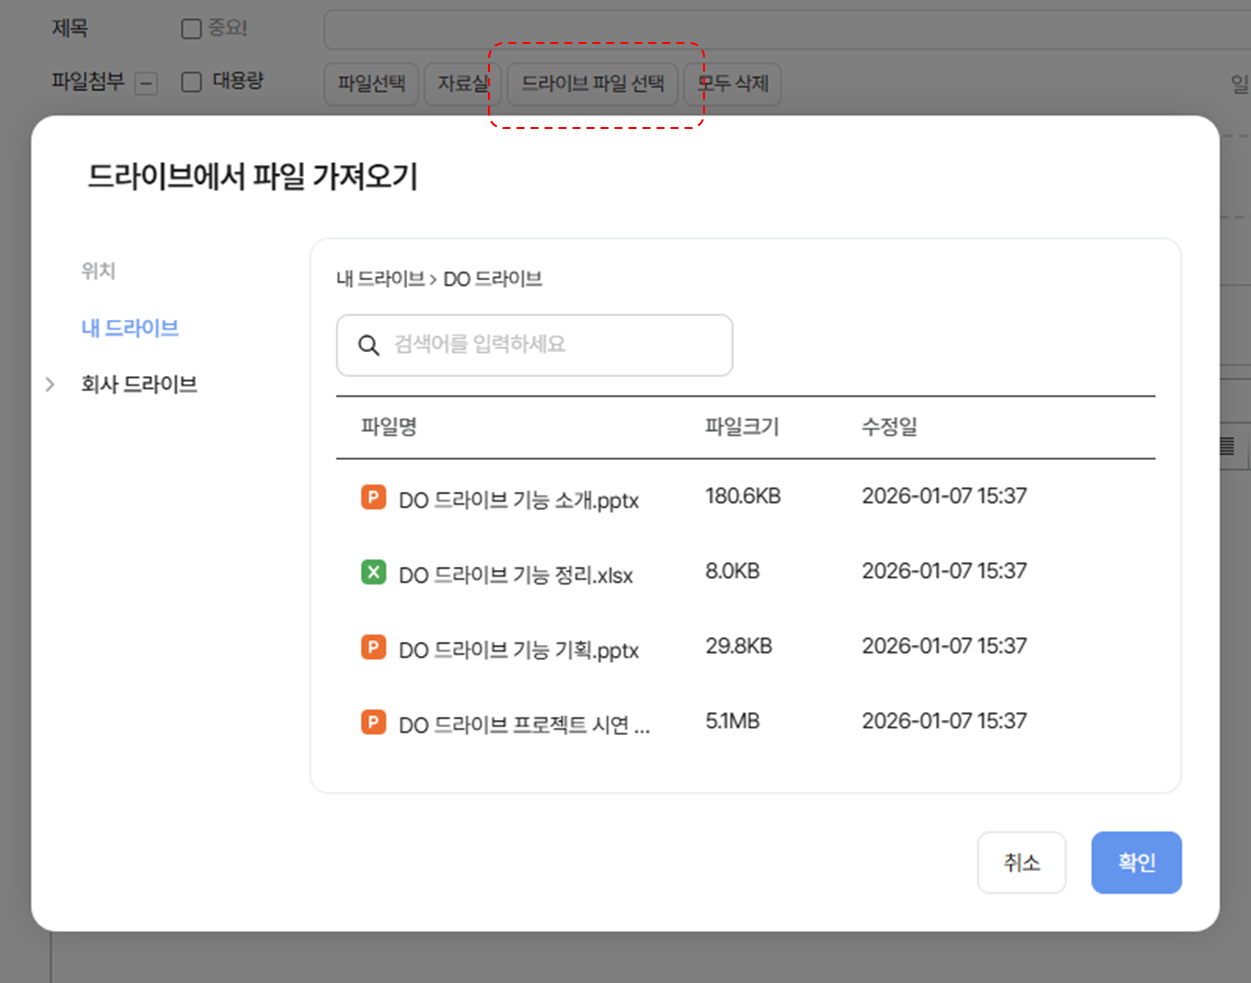Sort by 수정일 column header
Viewport: 1251px width, 983px height.
(x=889, y=427)
